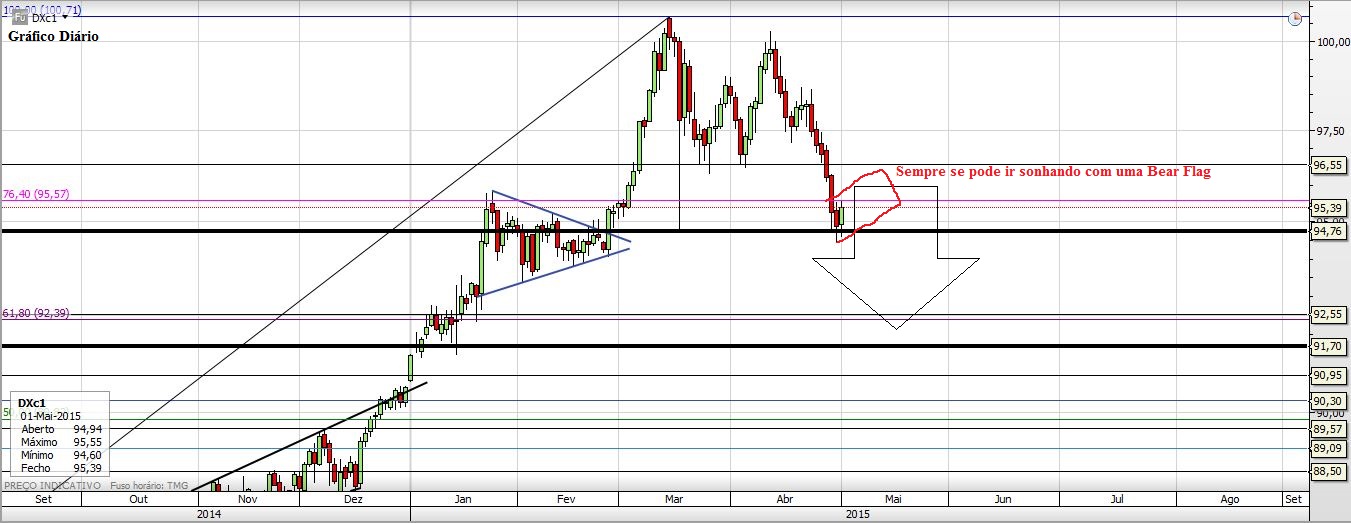This screenshot has height=523, width=1351.
Task: Click the Abr month on time axis
Action: click(x=785, y=498)
